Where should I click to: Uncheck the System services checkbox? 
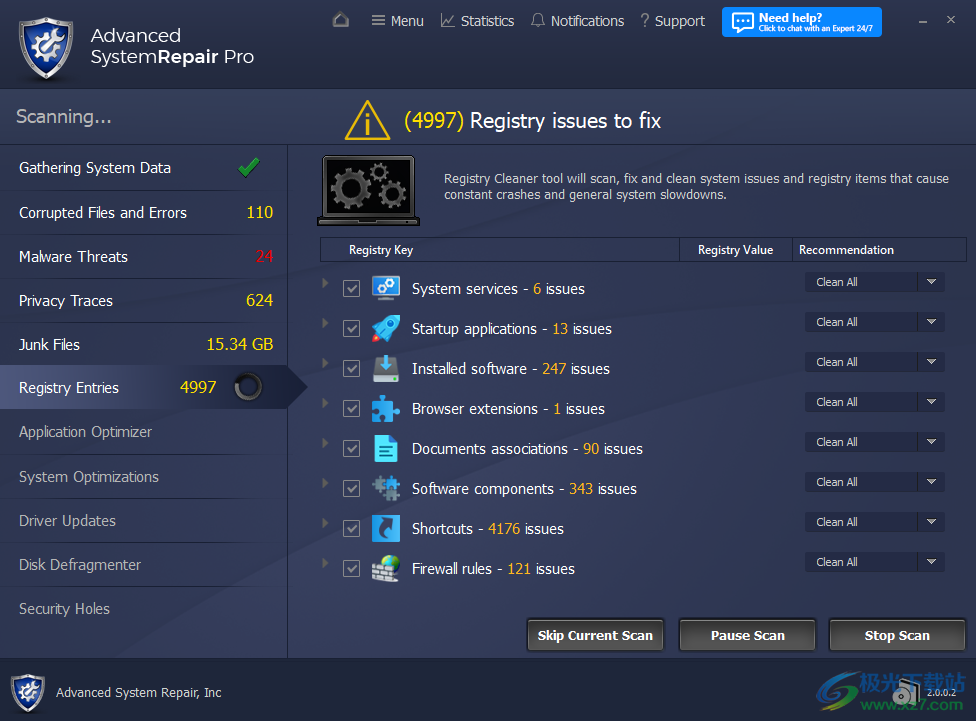coord(352,288)
